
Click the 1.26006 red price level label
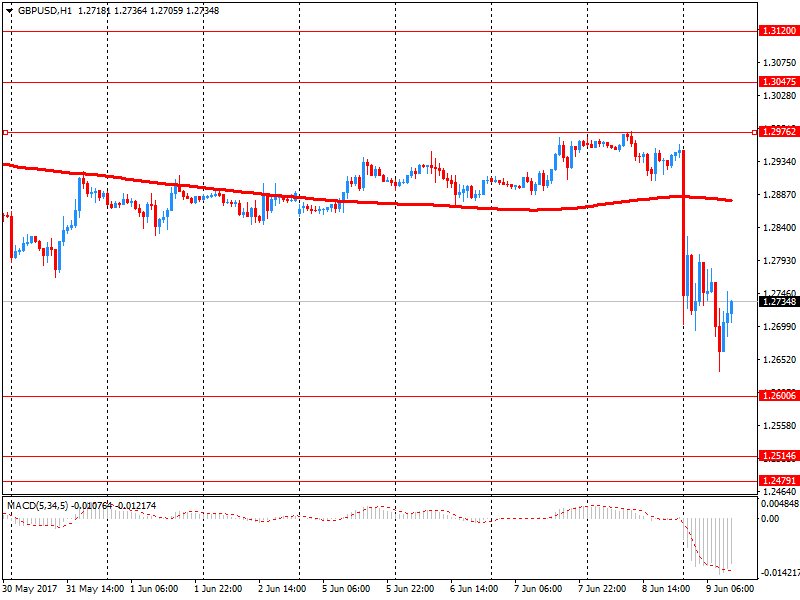coord(779,395)
